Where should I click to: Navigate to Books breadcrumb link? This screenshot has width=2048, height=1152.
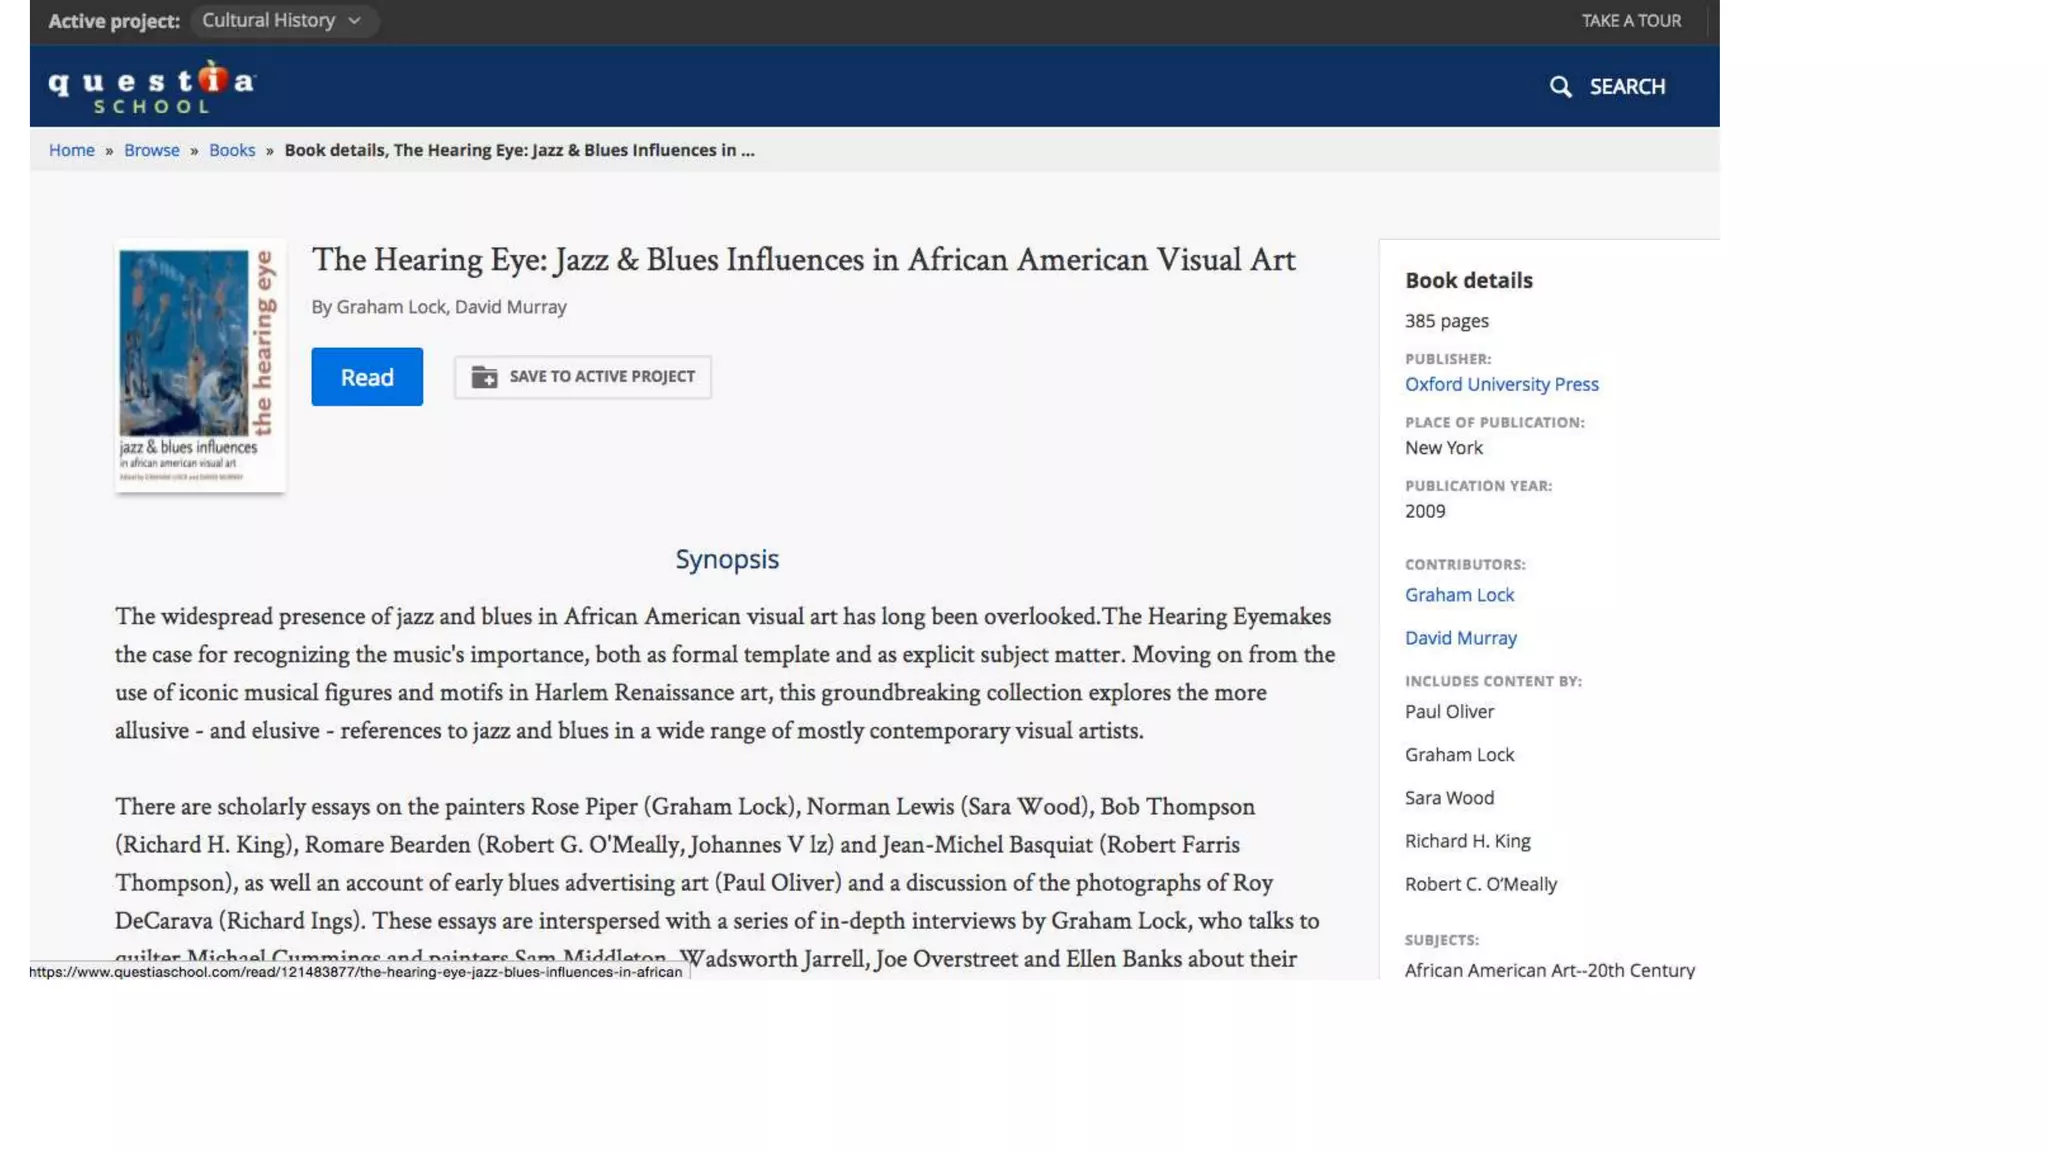click(232, 150)
